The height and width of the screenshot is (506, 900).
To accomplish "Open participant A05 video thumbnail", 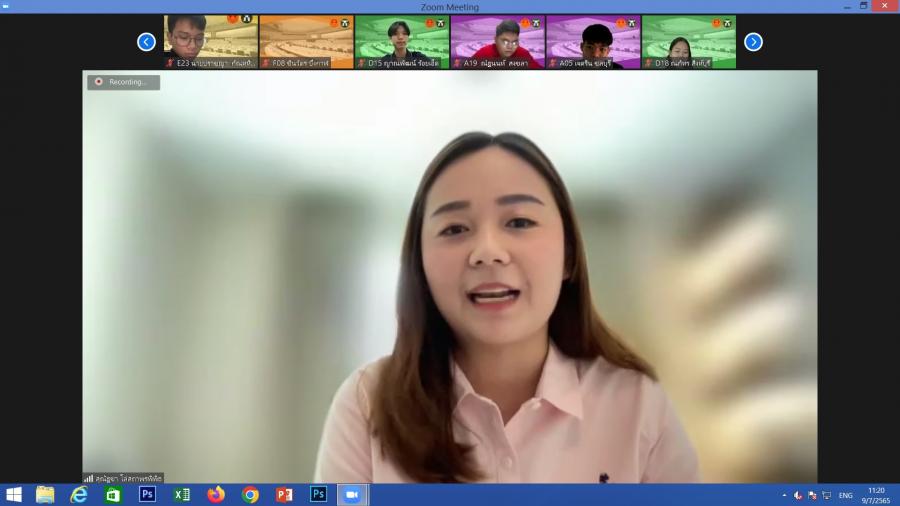I will [x=593, y=41].
